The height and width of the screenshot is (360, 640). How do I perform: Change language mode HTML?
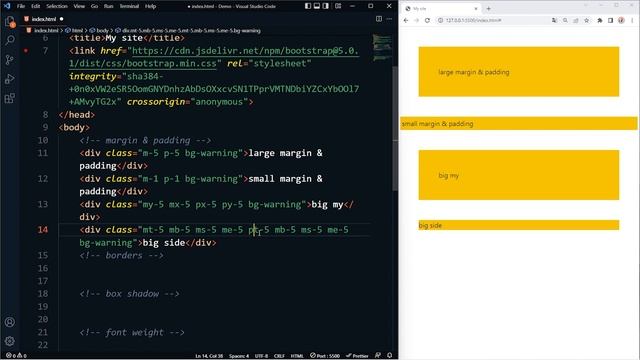[297, 356]
